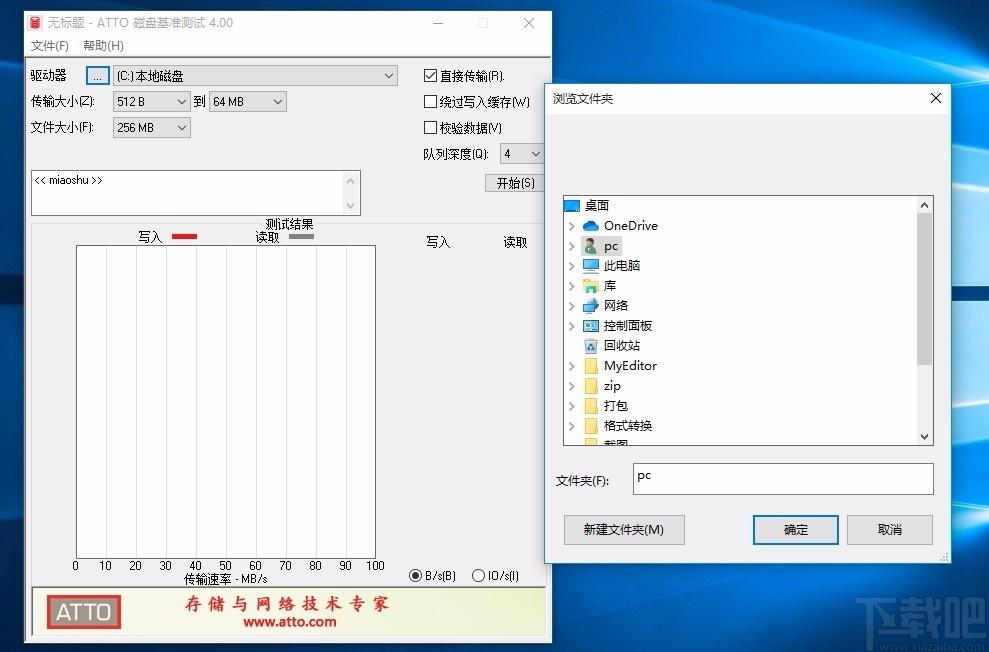Click the 取消 cancel button
Viewport: 989px width, 652px height.
tap(889, 530)
